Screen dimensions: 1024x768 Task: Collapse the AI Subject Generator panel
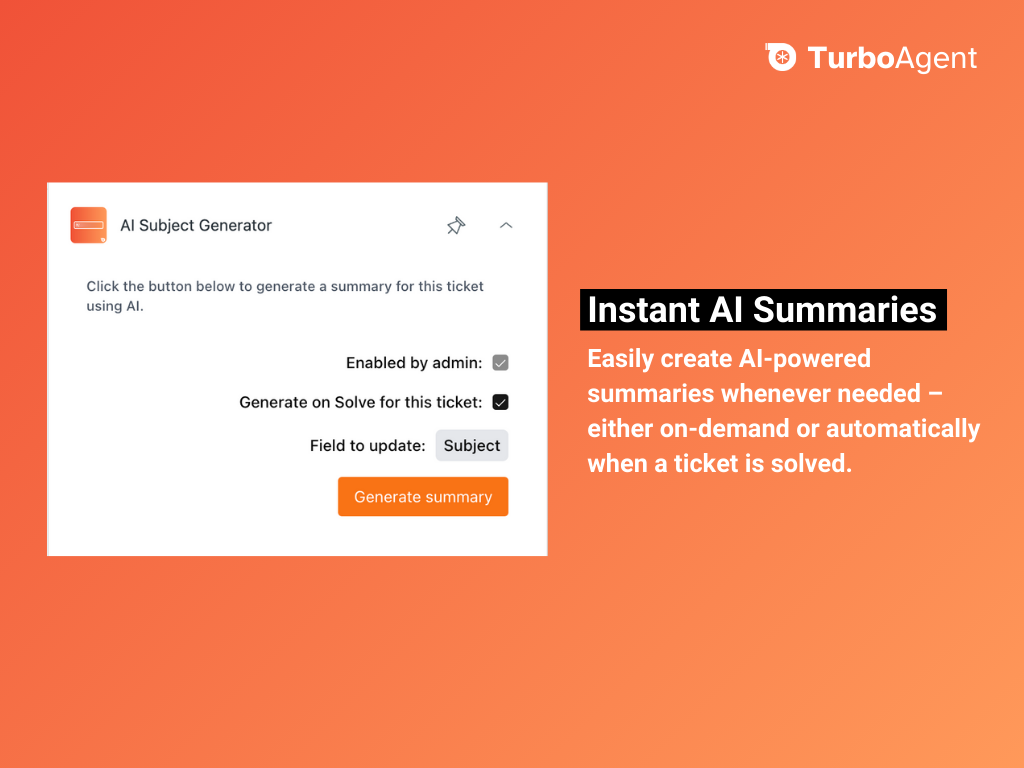(506, 226)
